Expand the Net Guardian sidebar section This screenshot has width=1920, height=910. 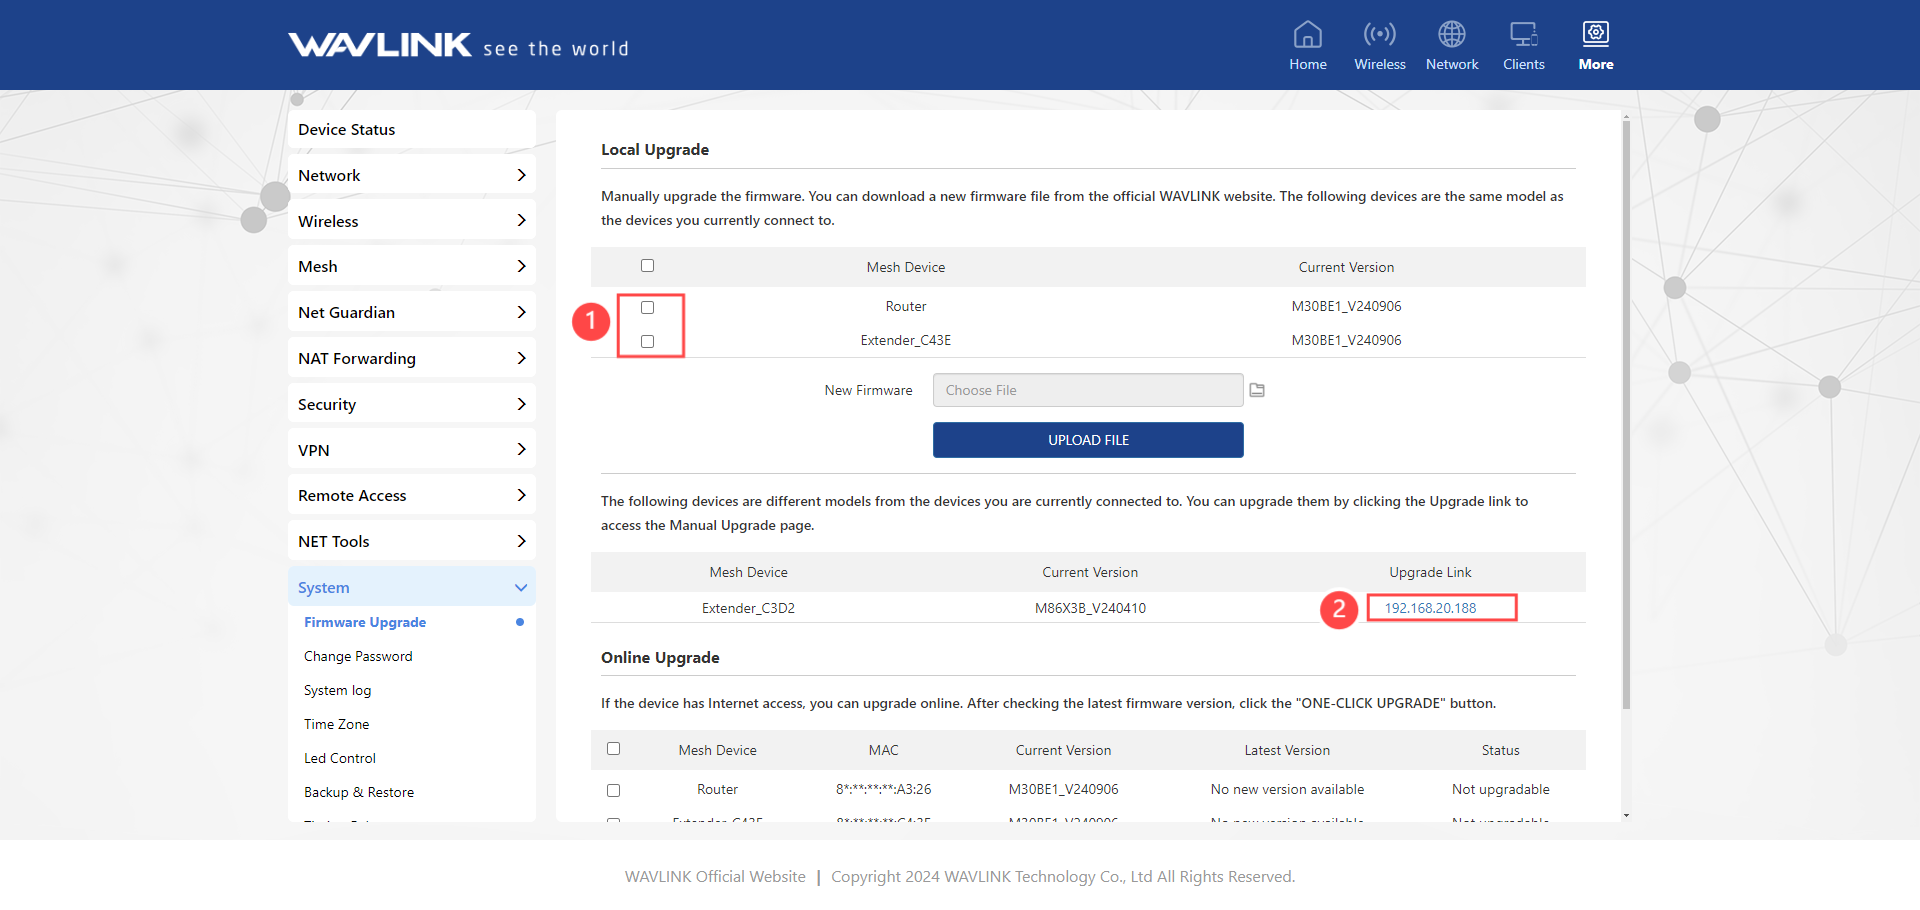(411, 312)
